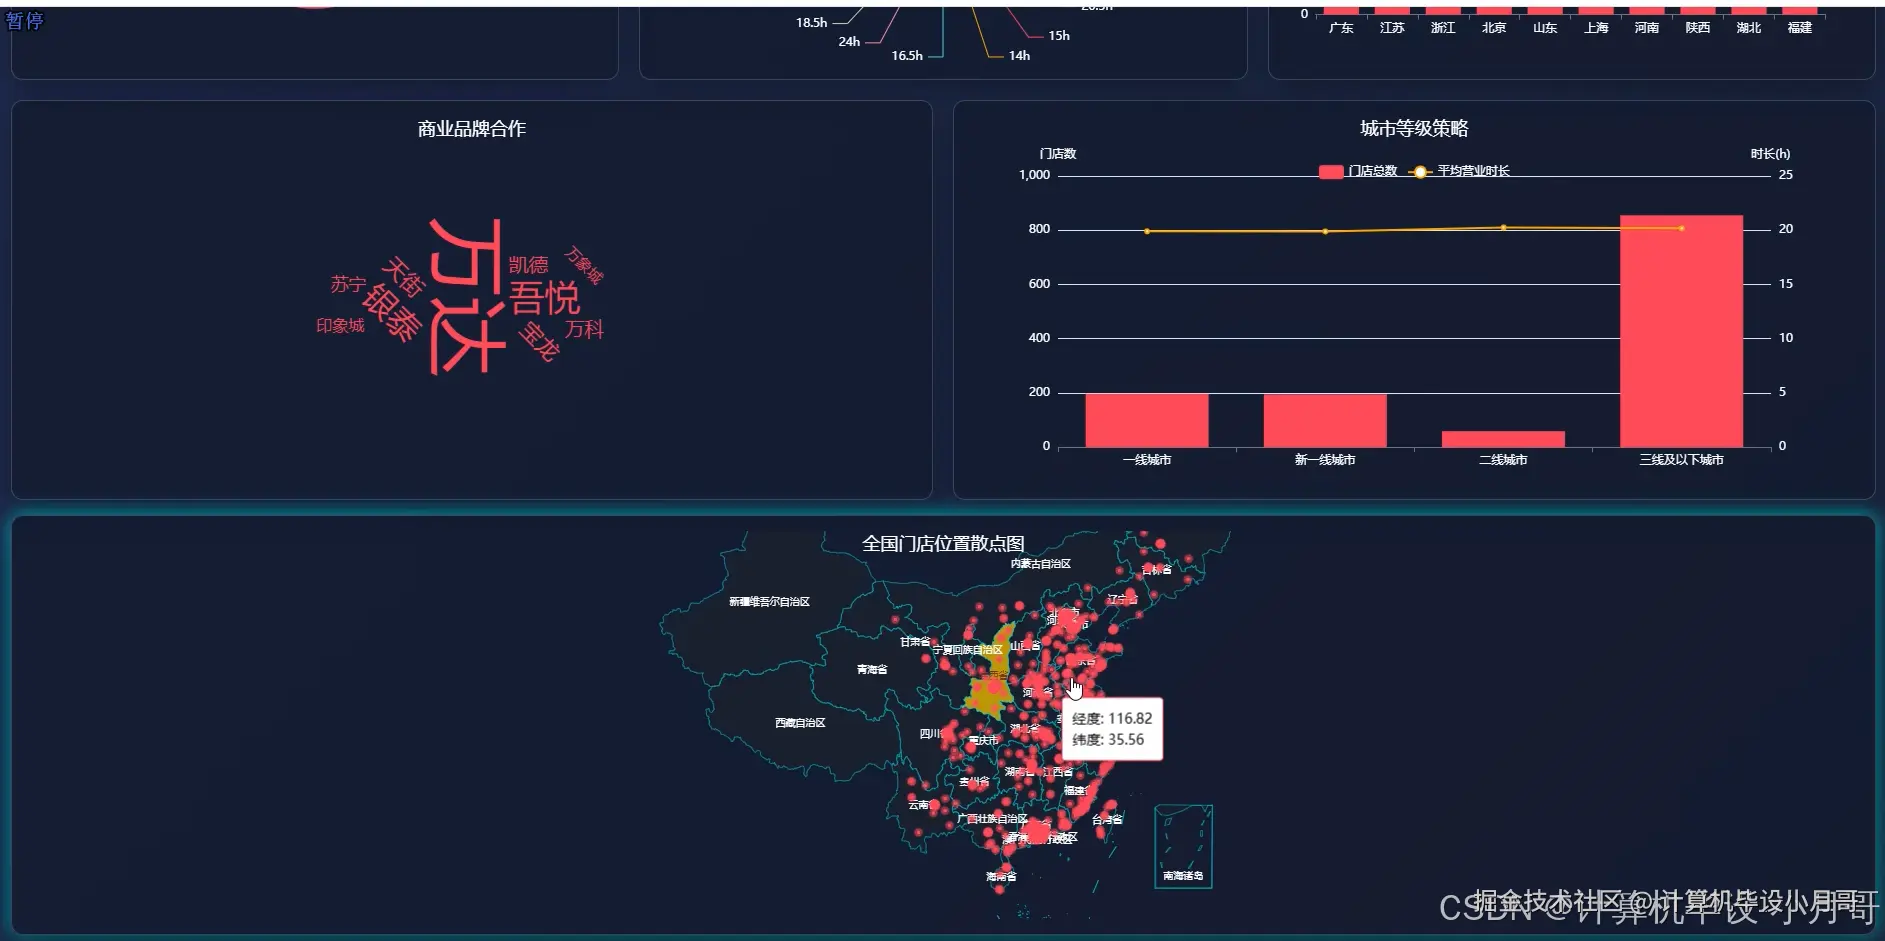The image size is (1885, 941).
Task: Click the 北京 province axis label
Action: pyautogui.click(x=1494, y=28)
